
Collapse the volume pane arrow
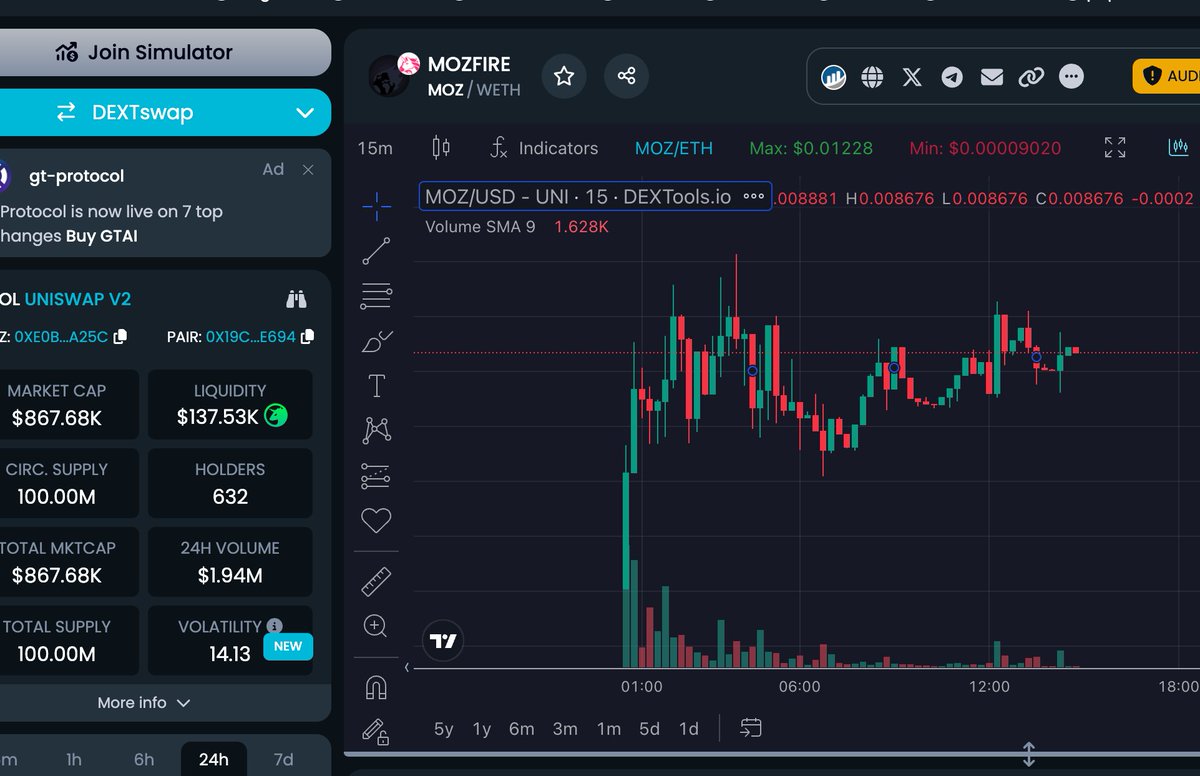(x=407, y=667)
